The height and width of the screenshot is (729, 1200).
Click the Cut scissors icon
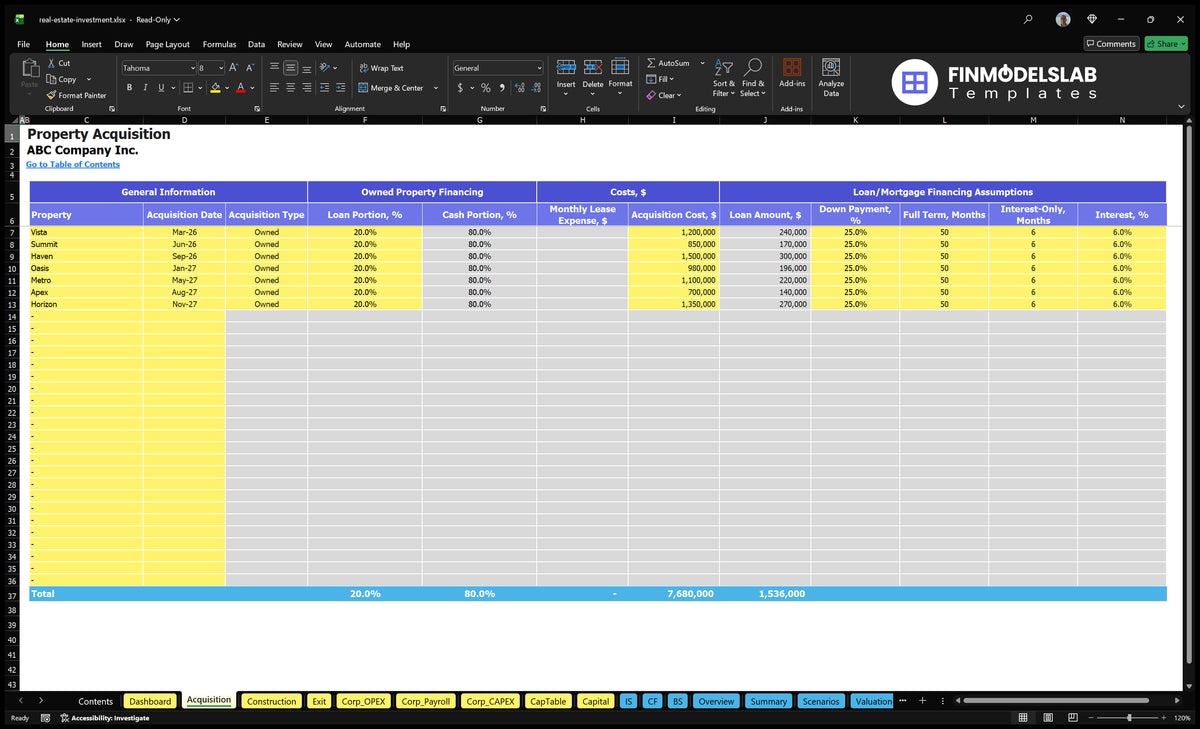(52, 63)
